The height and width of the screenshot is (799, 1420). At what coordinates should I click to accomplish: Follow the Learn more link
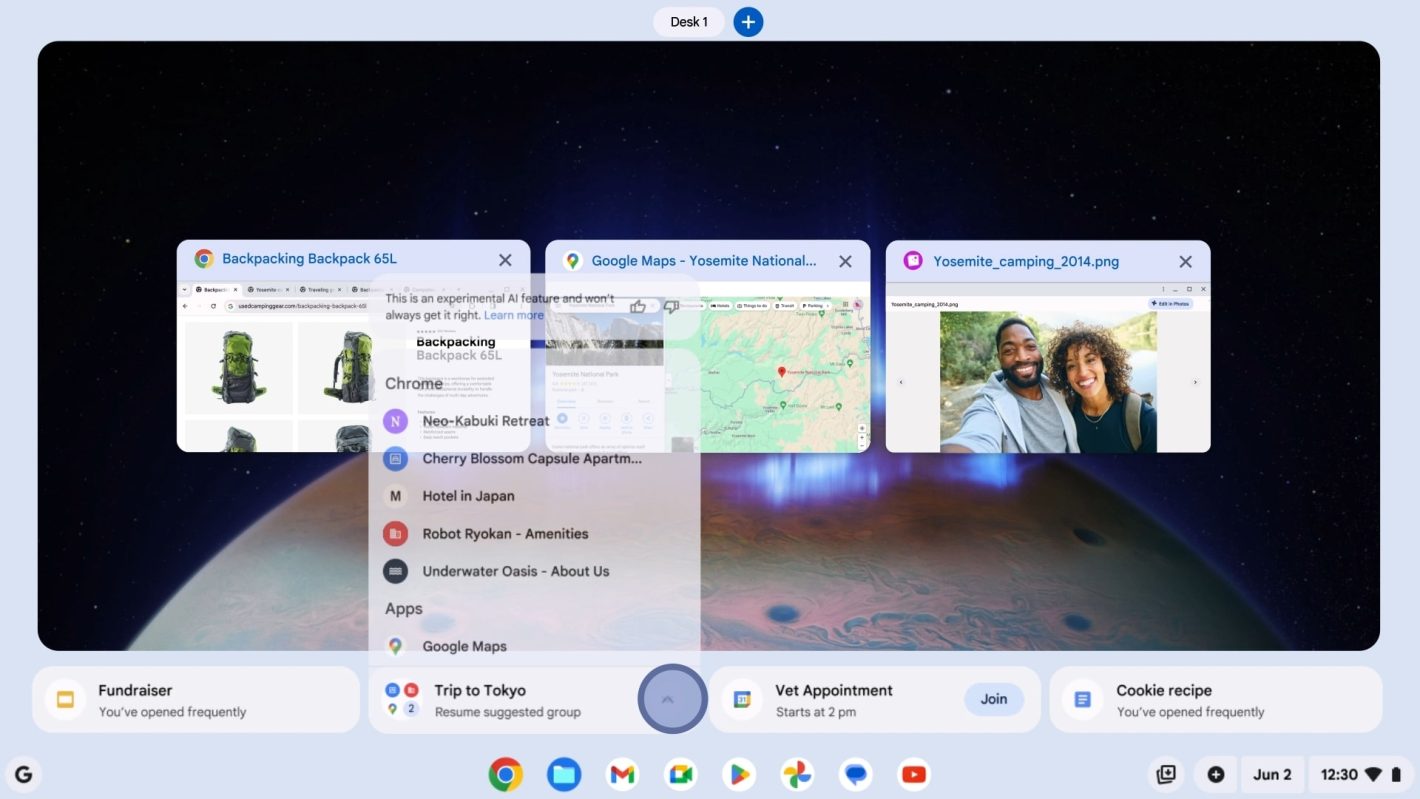[x=514, y=315]
